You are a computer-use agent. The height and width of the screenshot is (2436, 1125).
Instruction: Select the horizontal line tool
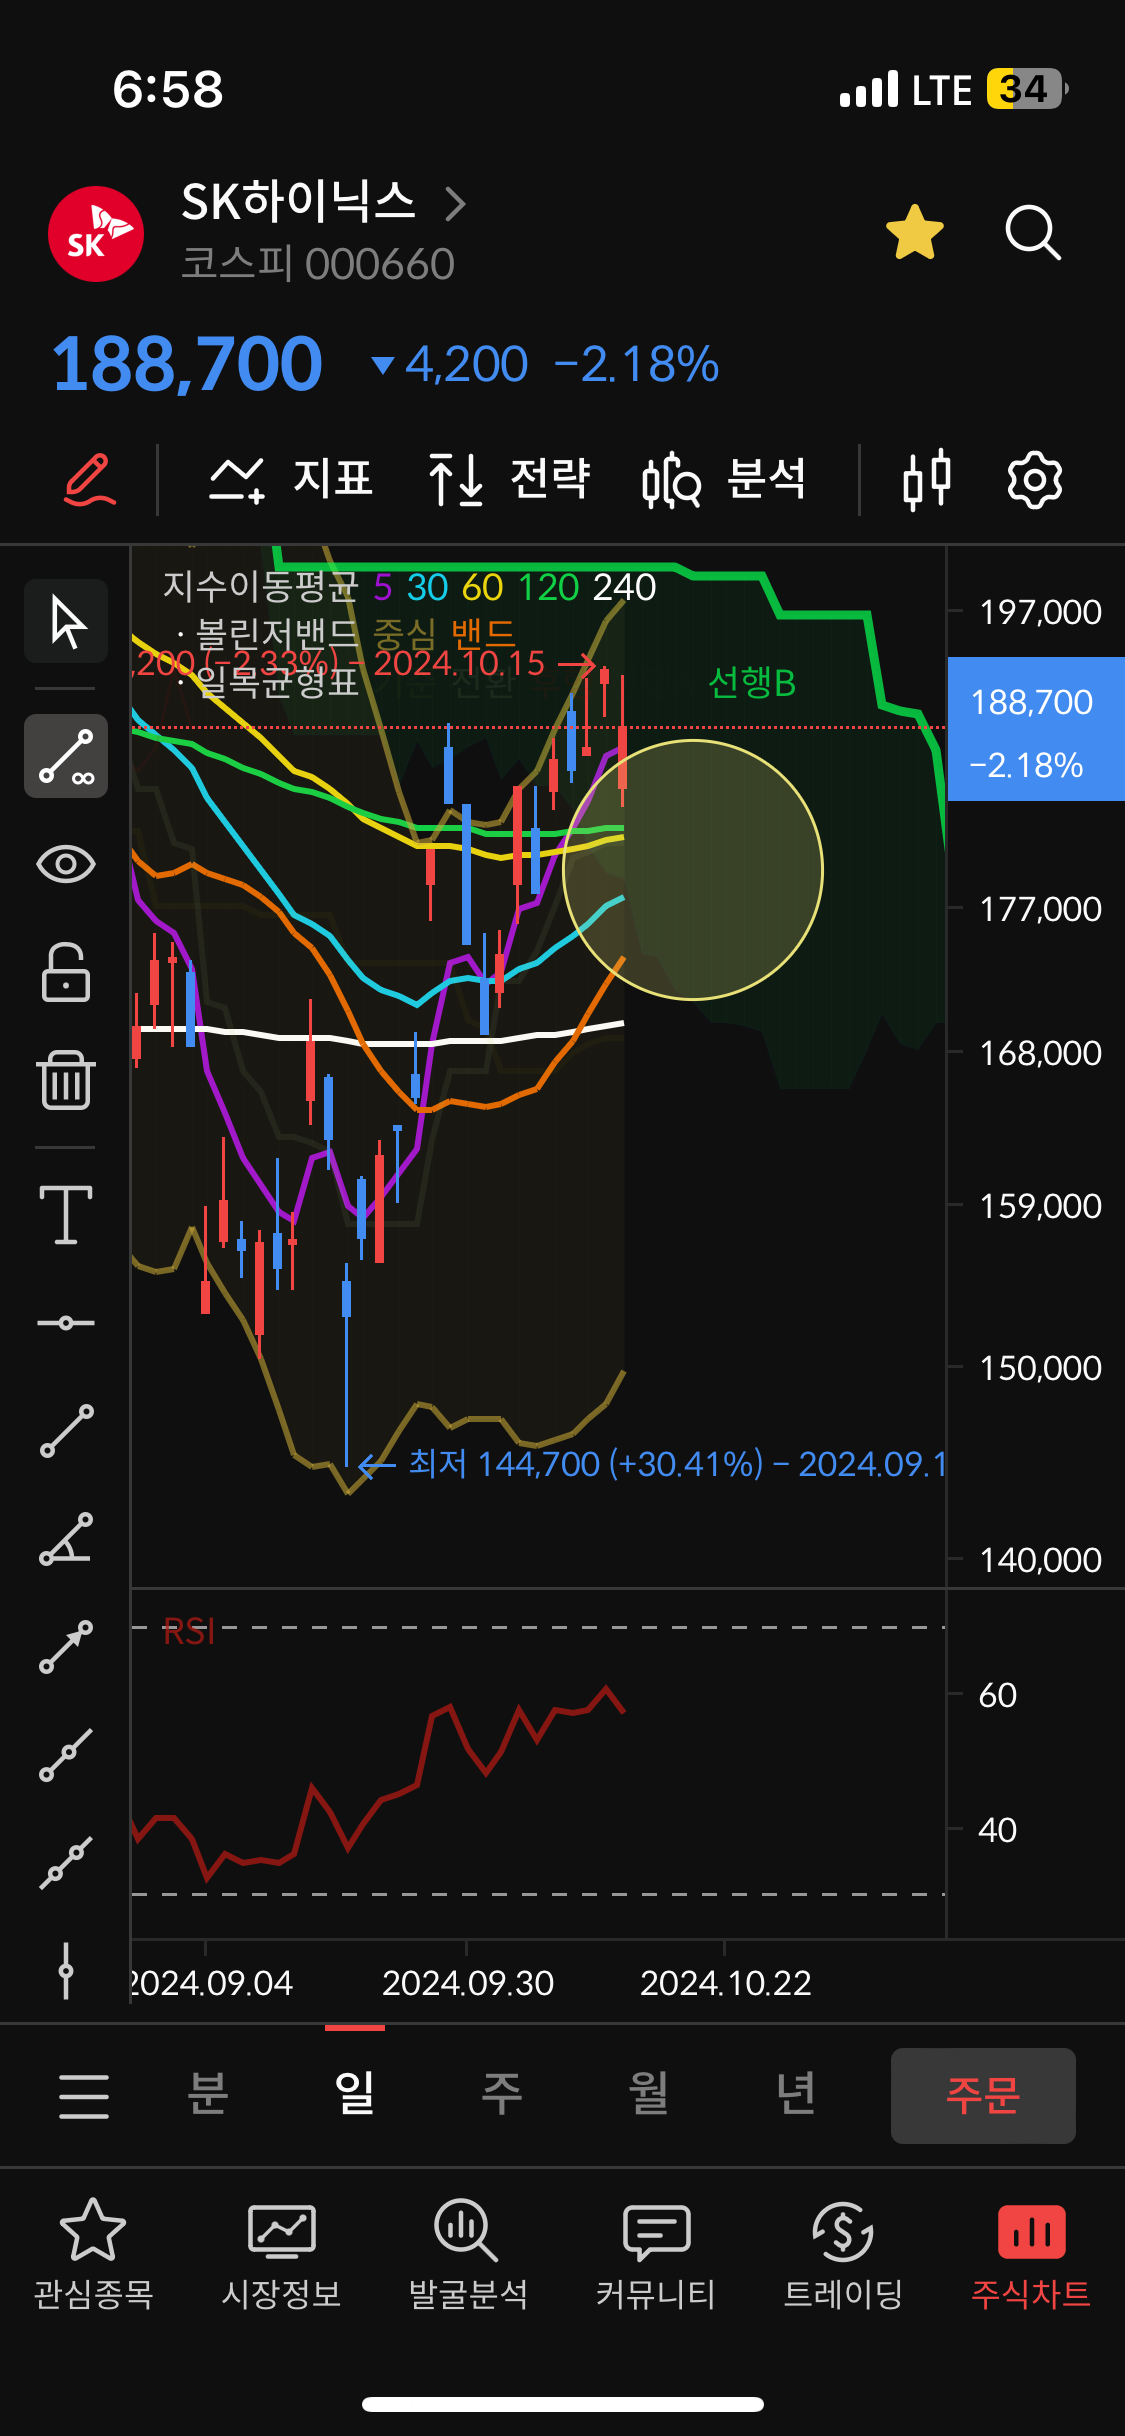coord(66,1323)
